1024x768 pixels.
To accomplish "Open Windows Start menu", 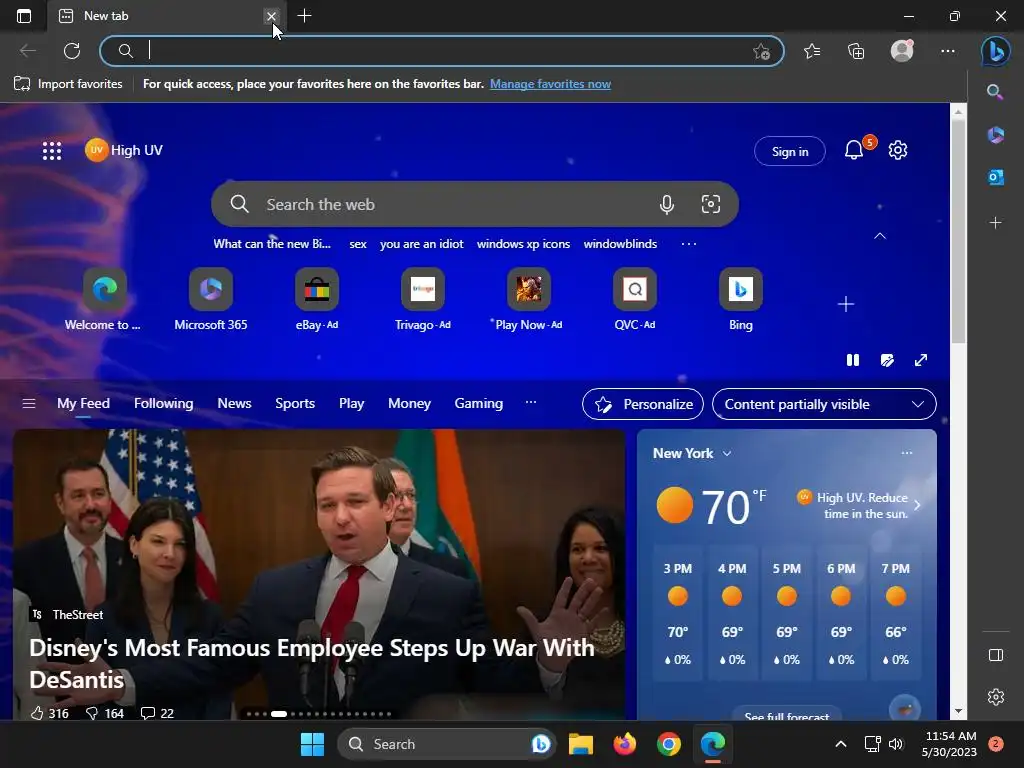I will [x=312, y=744].
